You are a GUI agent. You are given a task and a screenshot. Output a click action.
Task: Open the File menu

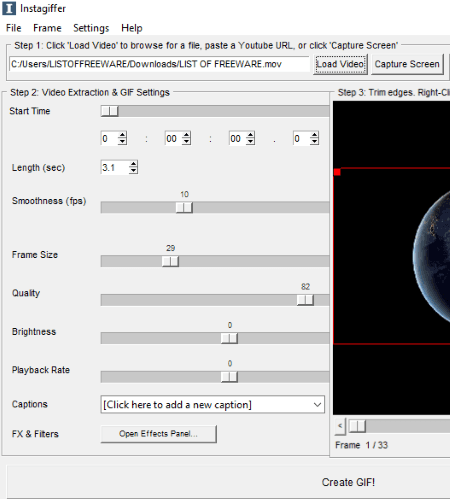14,28
